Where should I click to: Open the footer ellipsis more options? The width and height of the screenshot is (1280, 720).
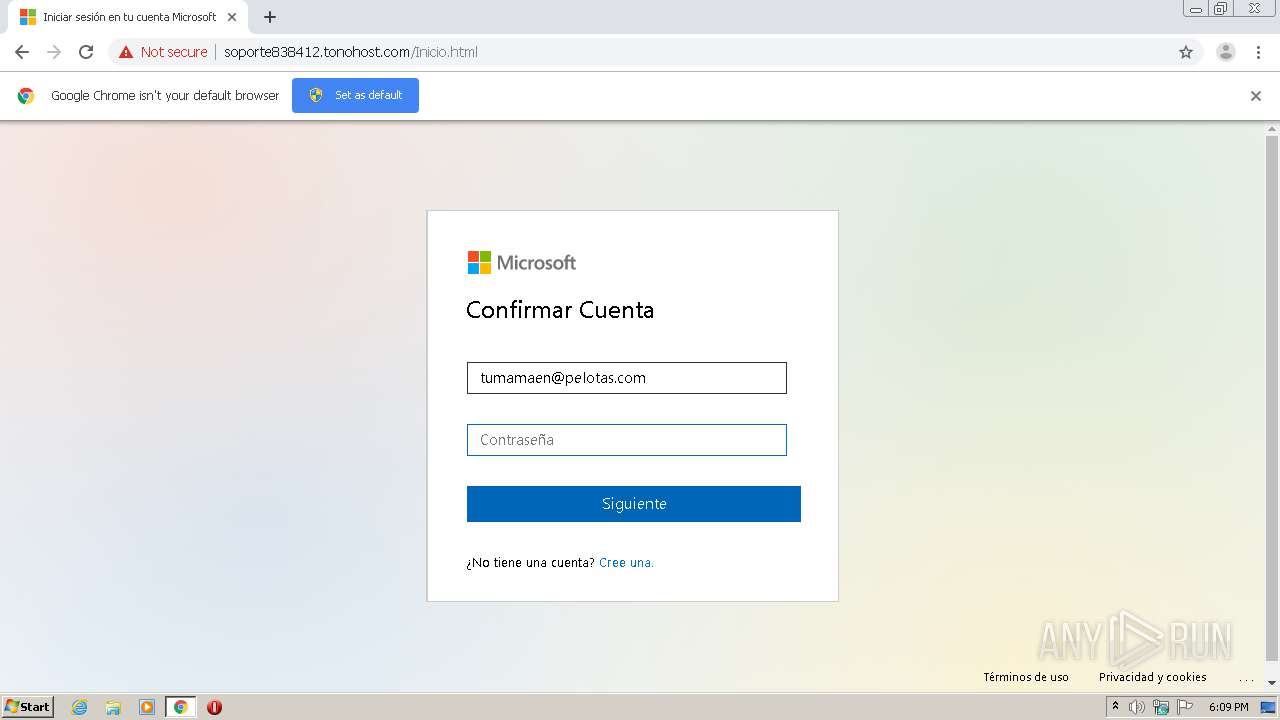click(1246, 680)
